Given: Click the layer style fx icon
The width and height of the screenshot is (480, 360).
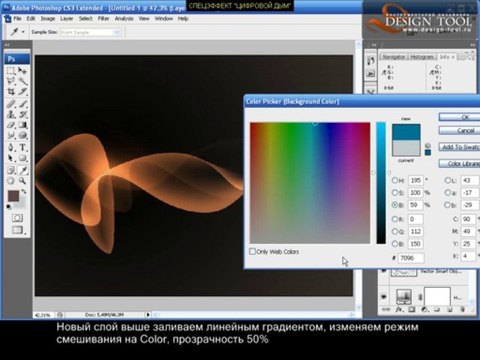Looking at the screenshot, I should pos(399,310).
